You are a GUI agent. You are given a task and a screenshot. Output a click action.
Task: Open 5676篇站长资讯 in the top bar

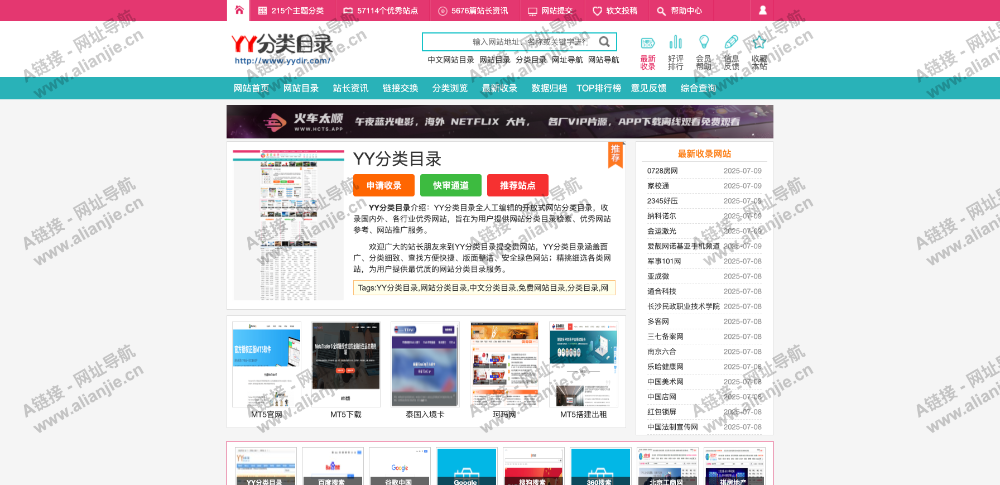pos(473,11)
